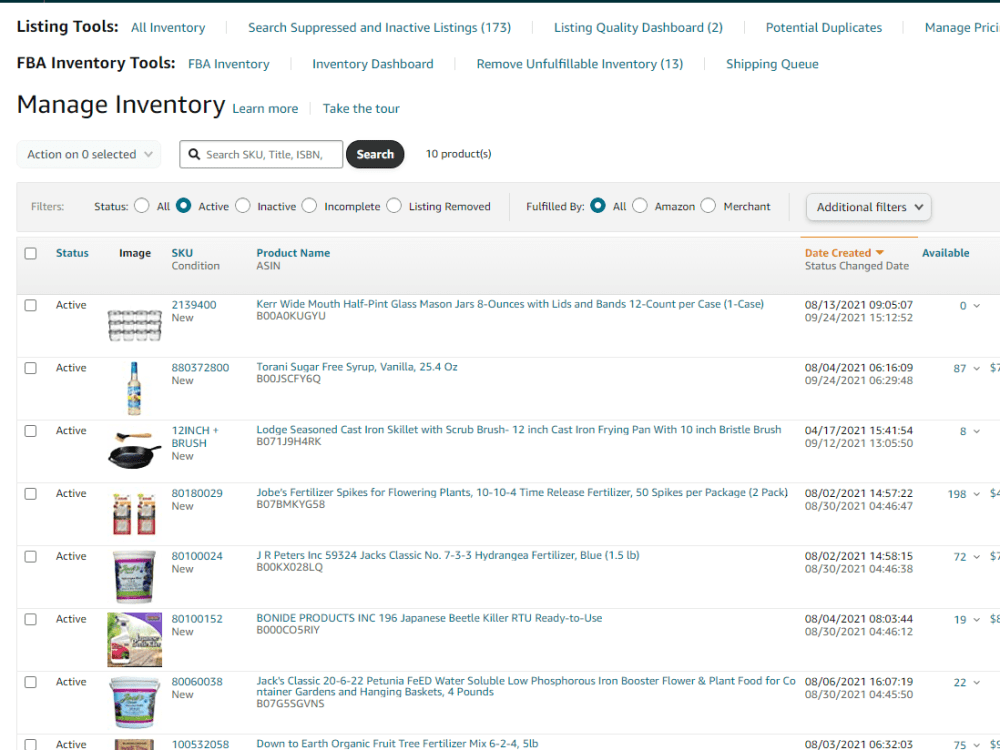This screenshot has width=1000, height=750.
Task: Click Take the tour link
Action: pos(361,108)
